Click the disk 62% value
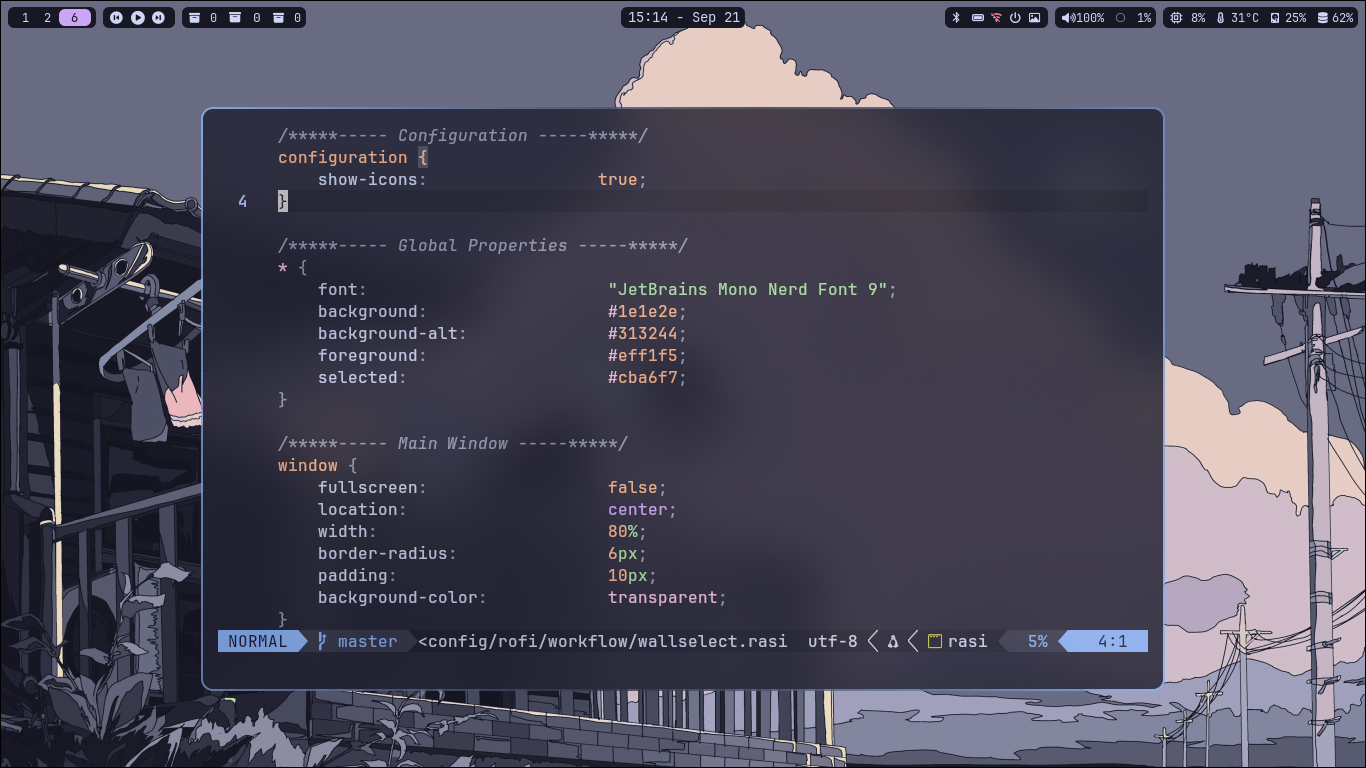1366x768 pixels. pyautogui.click(x=1343, y=18)
